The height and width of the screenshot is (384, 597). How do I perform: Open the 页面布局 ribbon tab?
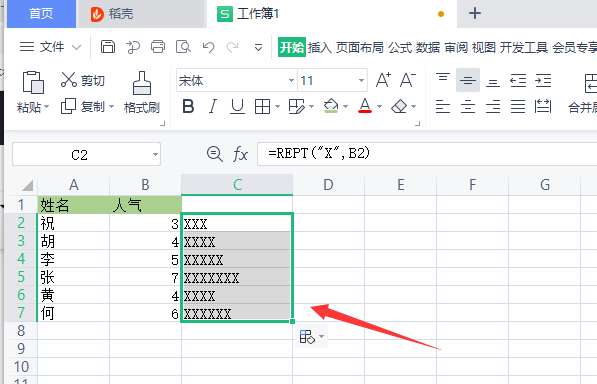[x=359, y=48]
